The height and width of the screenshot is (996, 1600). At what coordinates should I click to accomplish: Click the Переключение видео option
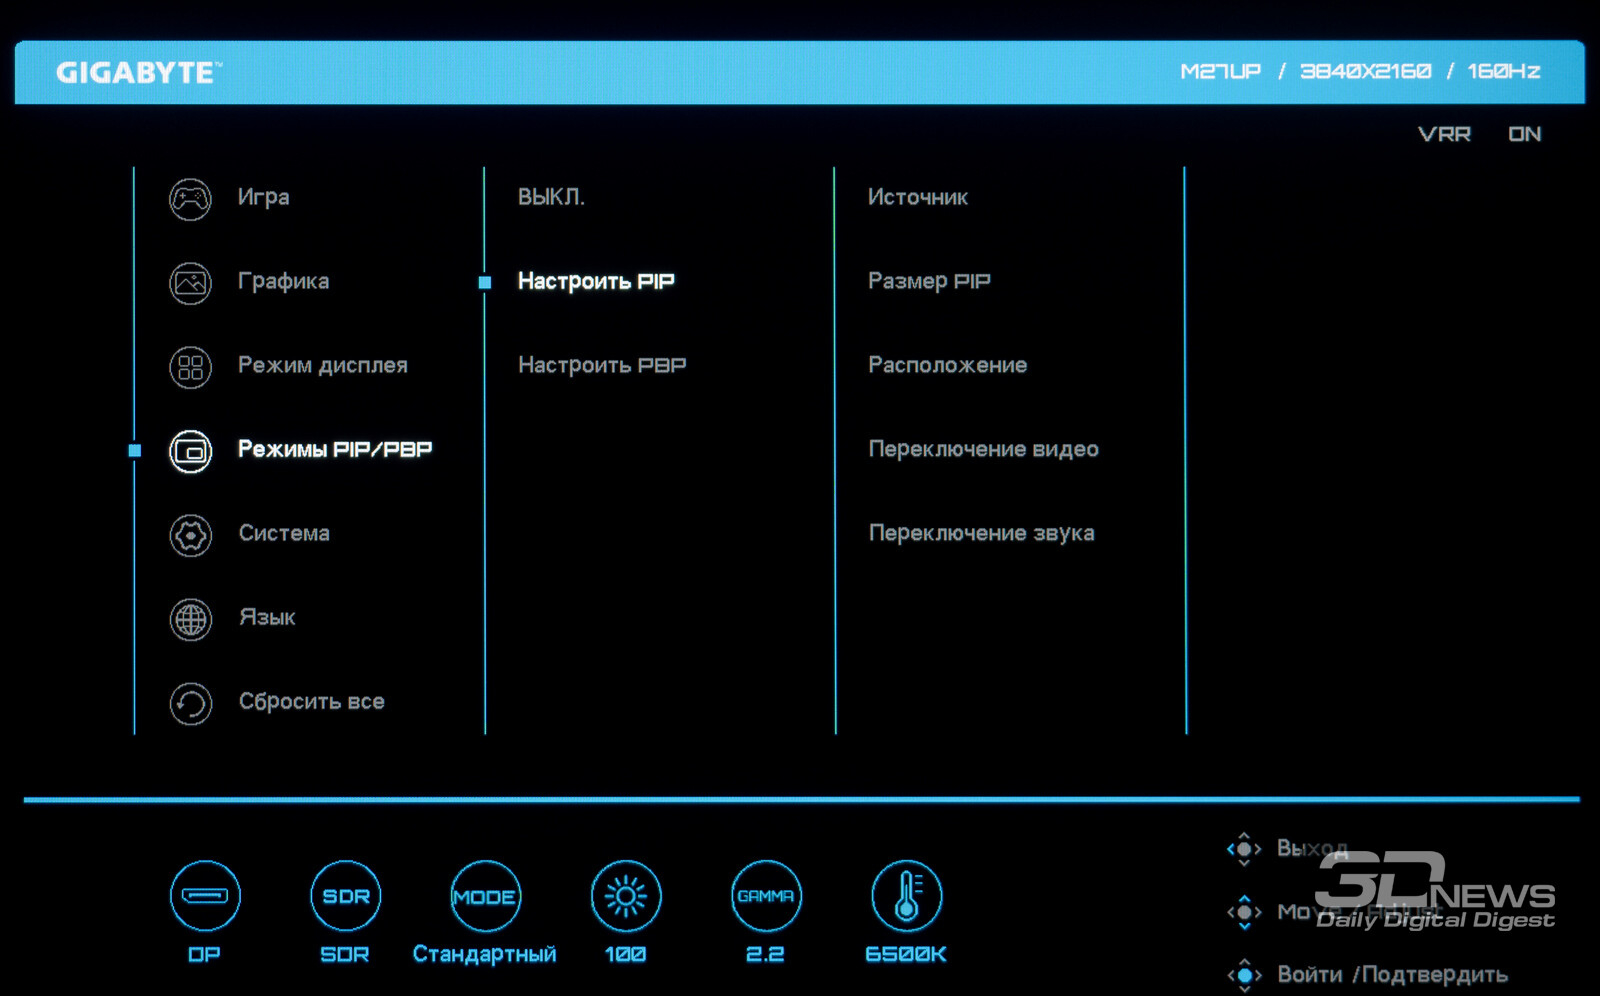983,449
